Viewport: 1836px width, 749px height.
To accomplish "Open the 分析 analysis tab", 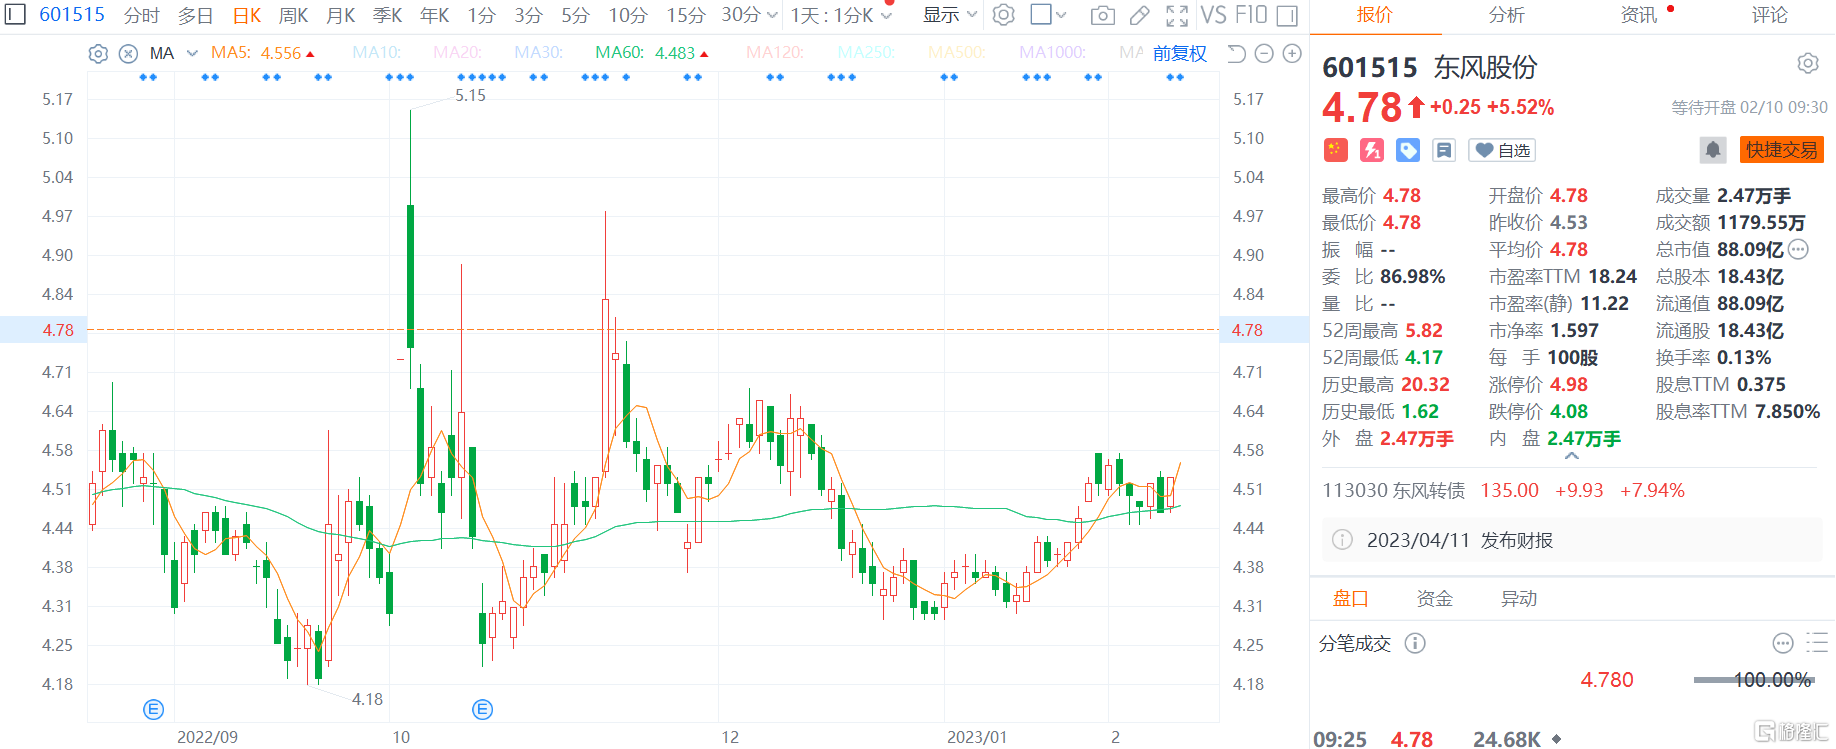I will click(1507, 15).
